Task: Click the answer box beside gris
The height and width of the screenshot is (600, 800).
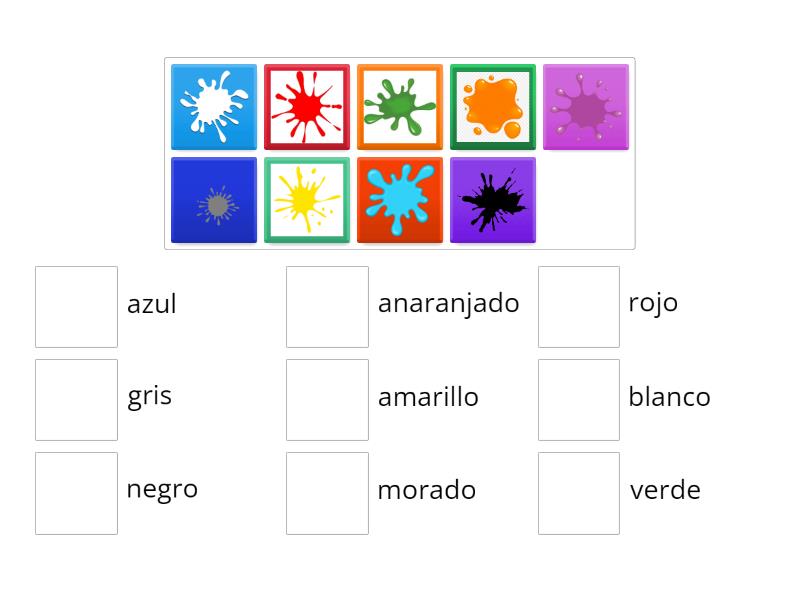Action: (x=76, y=398)
